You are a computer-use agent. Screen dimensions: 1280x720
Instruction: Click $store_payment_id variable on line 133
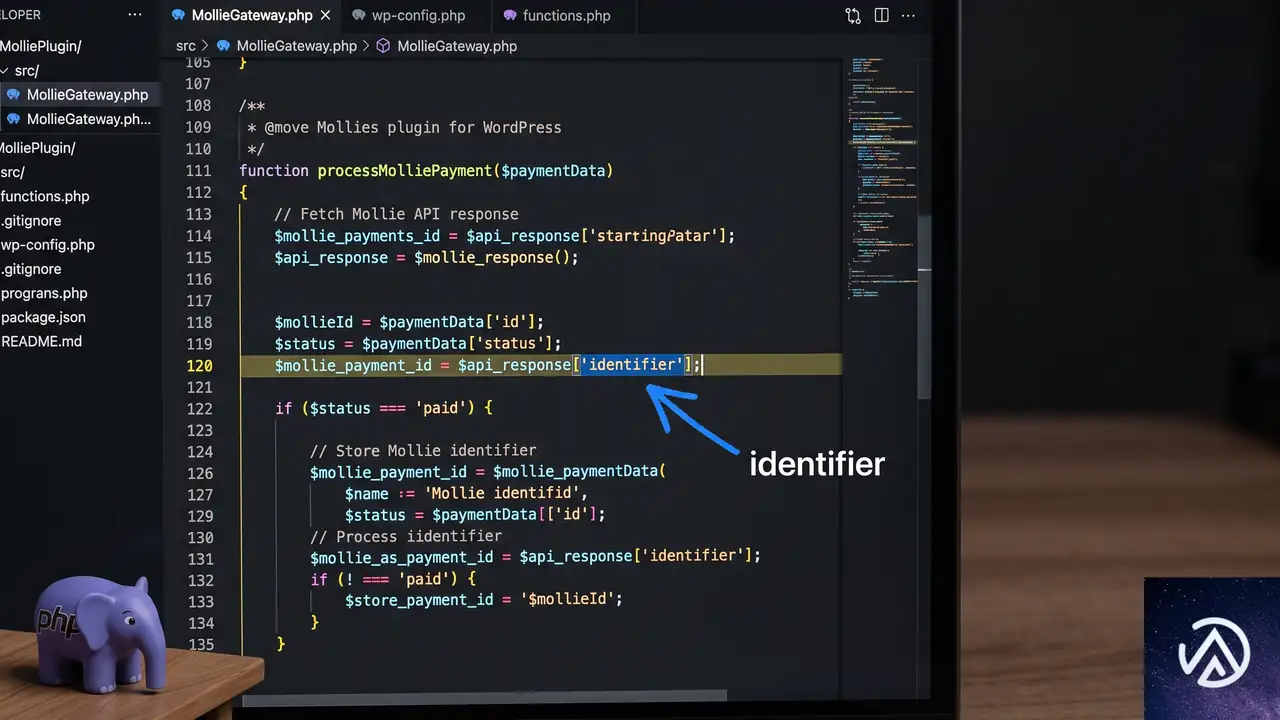tap(419, 601)
